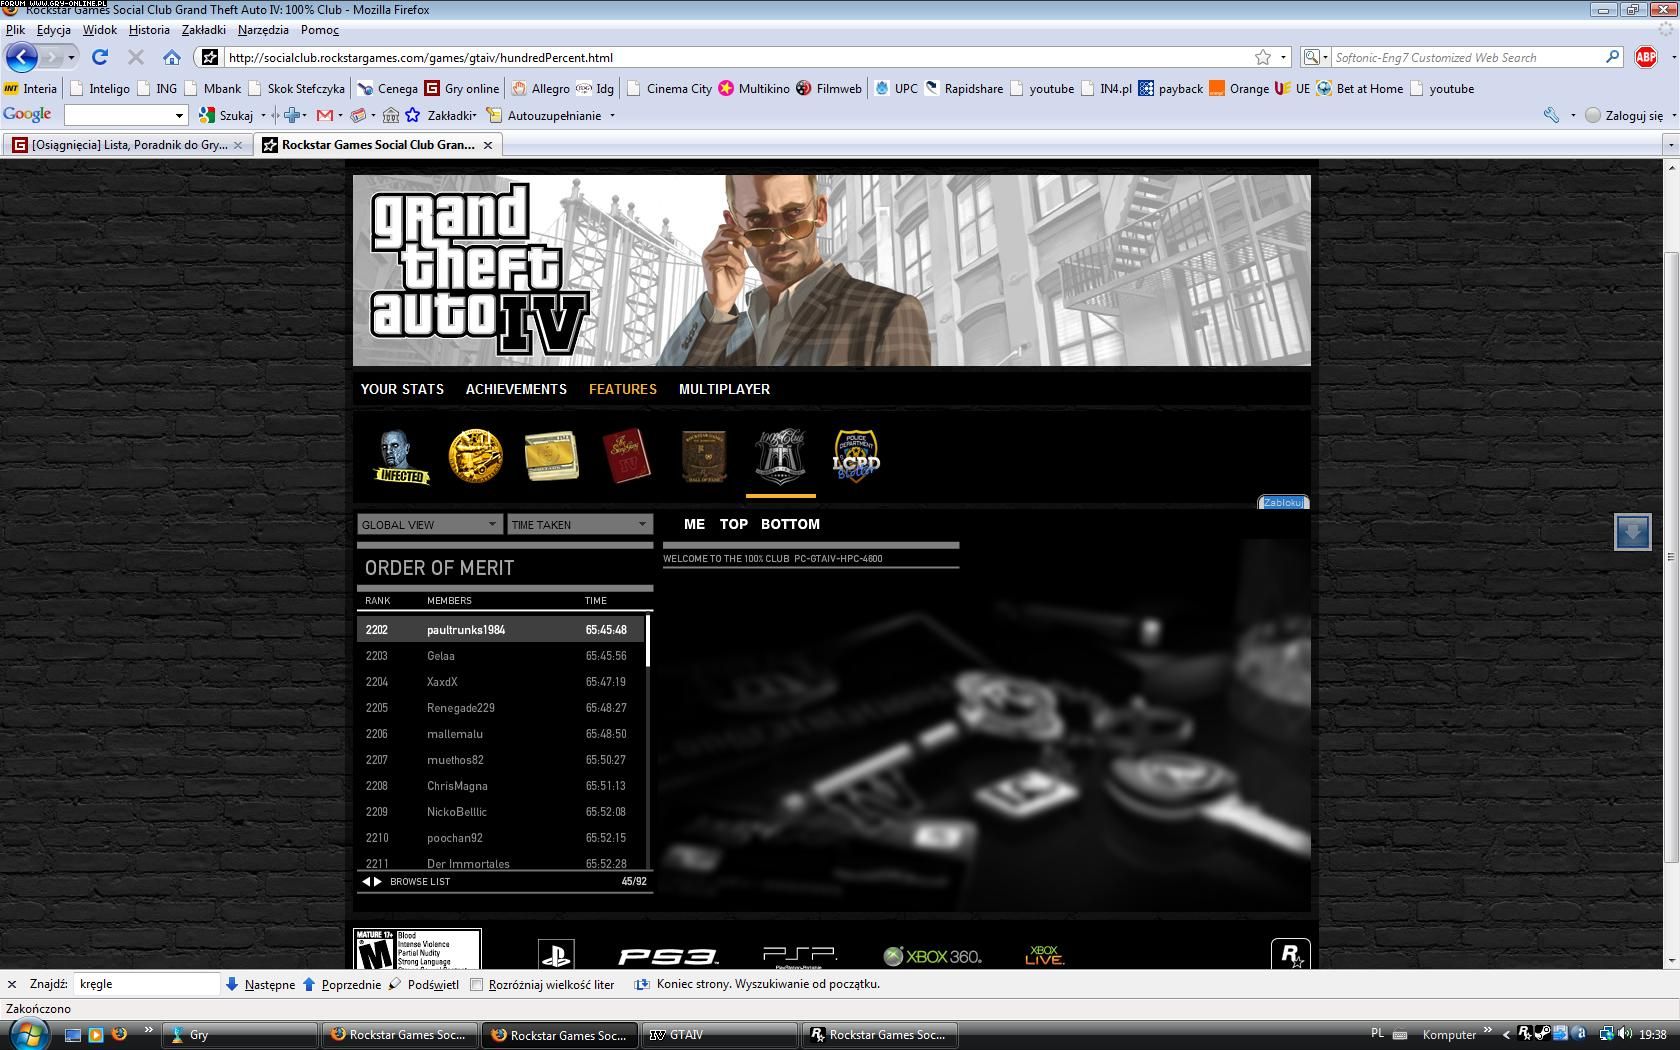Screen dimensions: 1680x1050
Task: Click Następne in the find bar
Action: tap(260, 984)
